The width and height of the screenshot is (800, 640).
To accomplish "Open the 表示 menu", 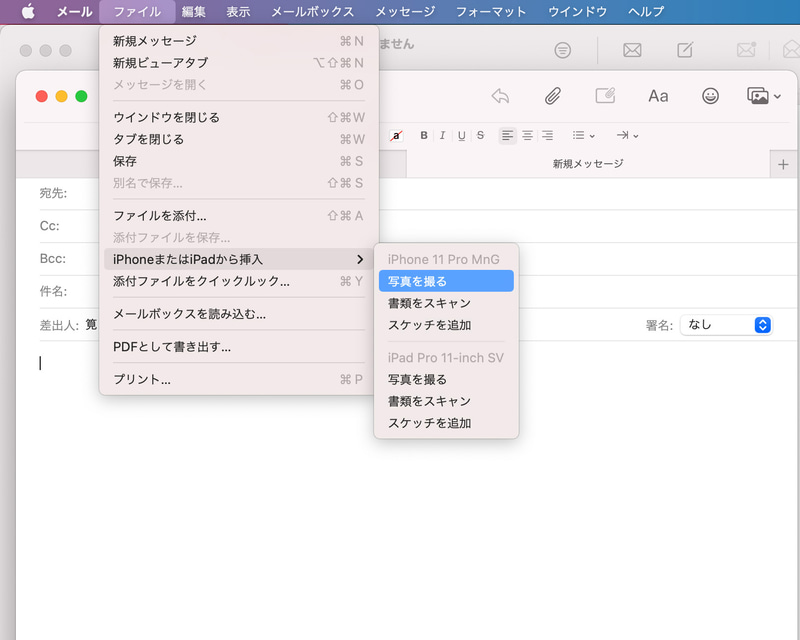I will (x=238, y=11).
